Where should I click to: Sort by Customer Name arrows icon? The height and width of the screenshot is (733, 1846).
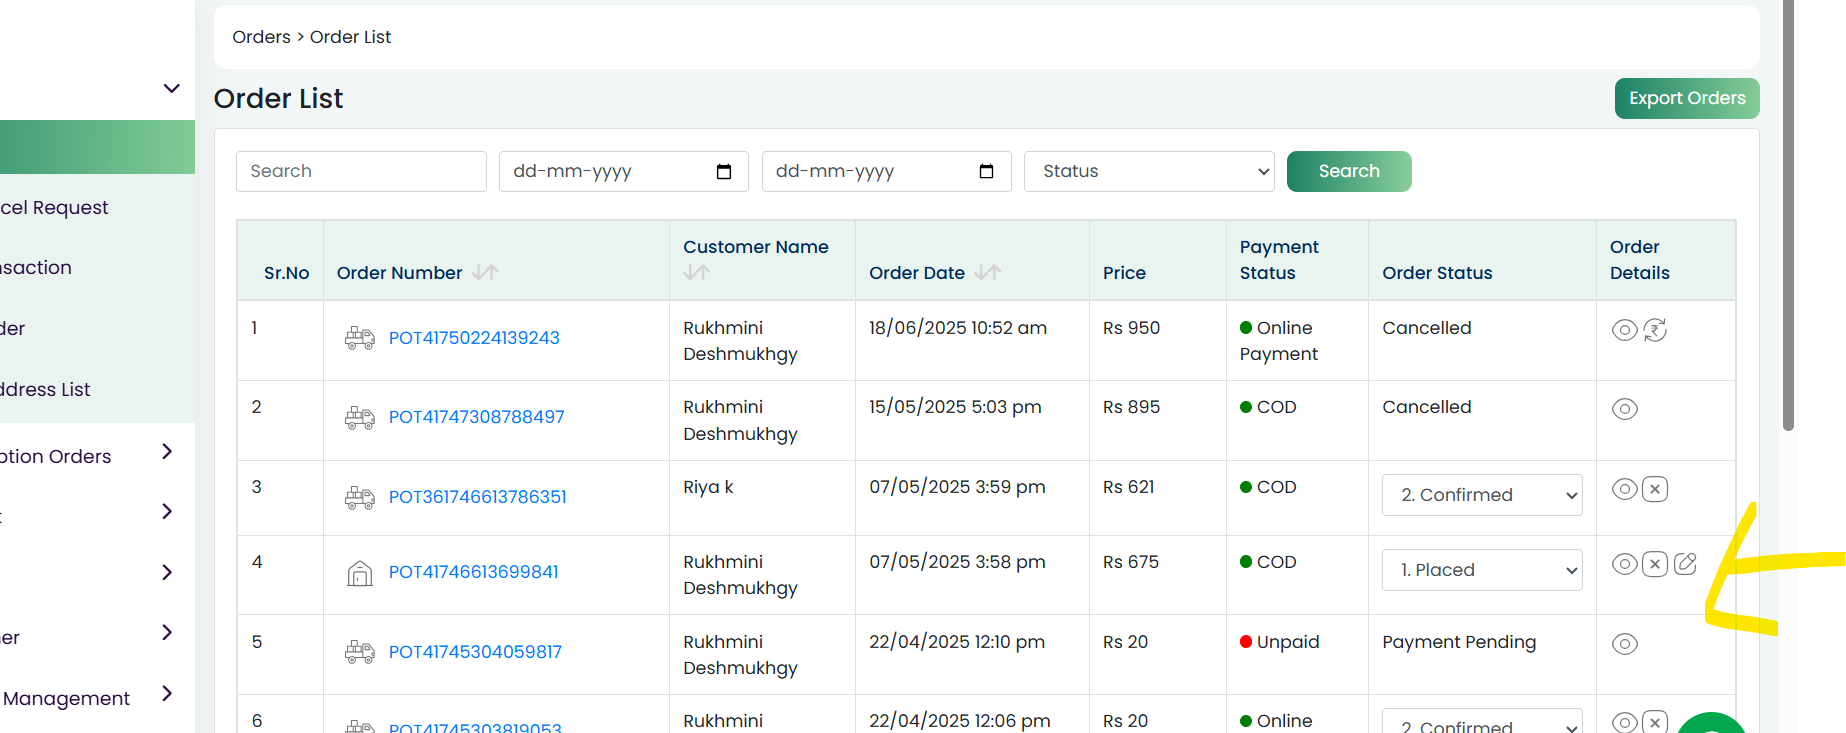point(697,272)
